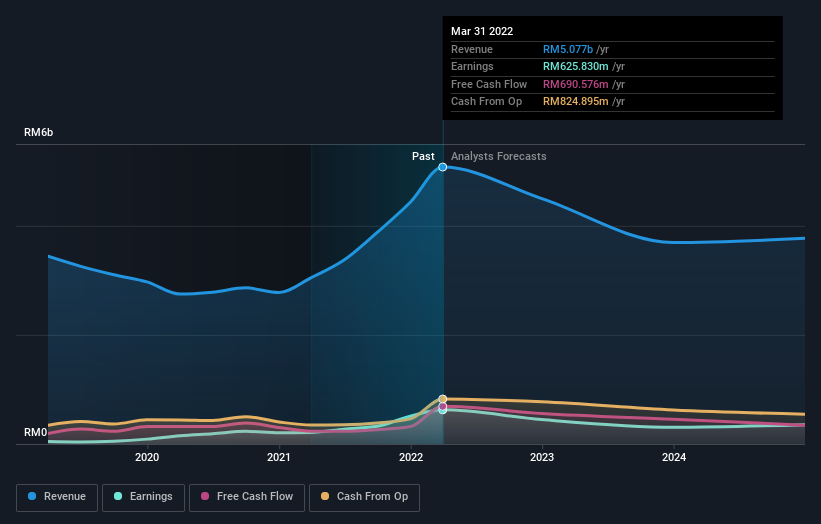This screenshot has height=524, width=821.
Task: Select the 2021 x-axis label
Action: 279,457
